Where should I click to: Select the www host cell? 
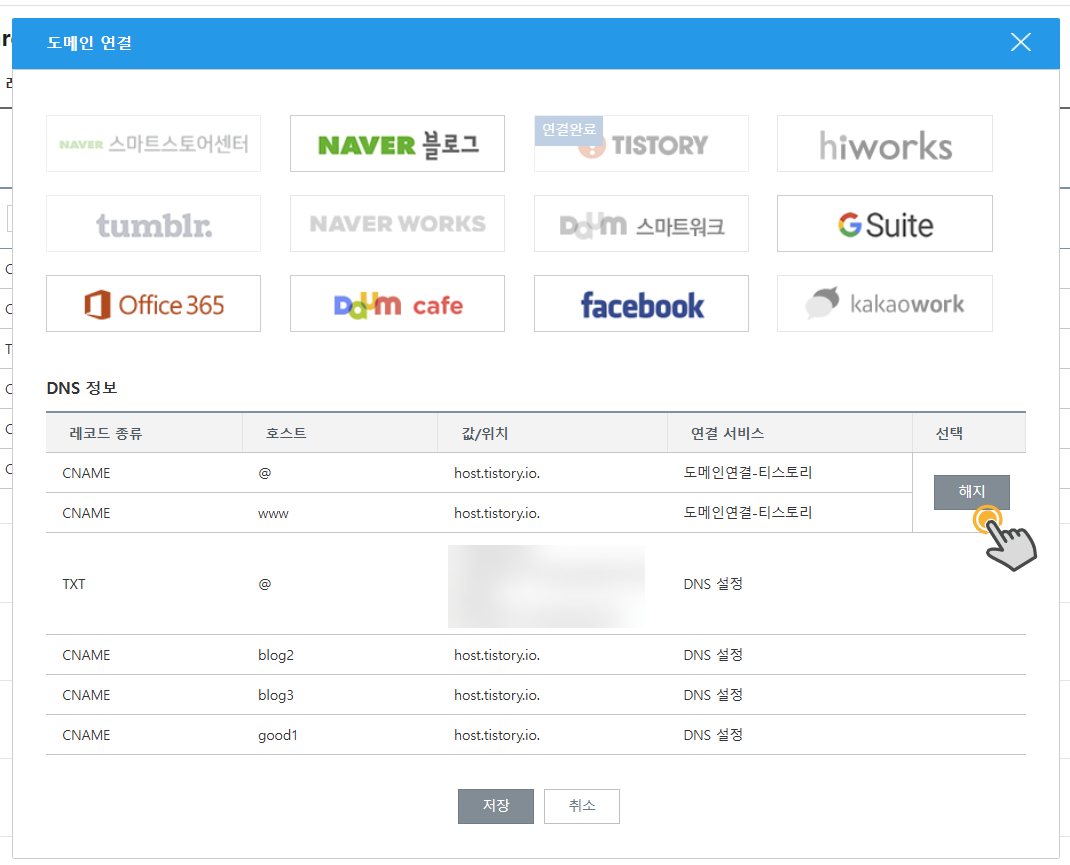(273, 514)
